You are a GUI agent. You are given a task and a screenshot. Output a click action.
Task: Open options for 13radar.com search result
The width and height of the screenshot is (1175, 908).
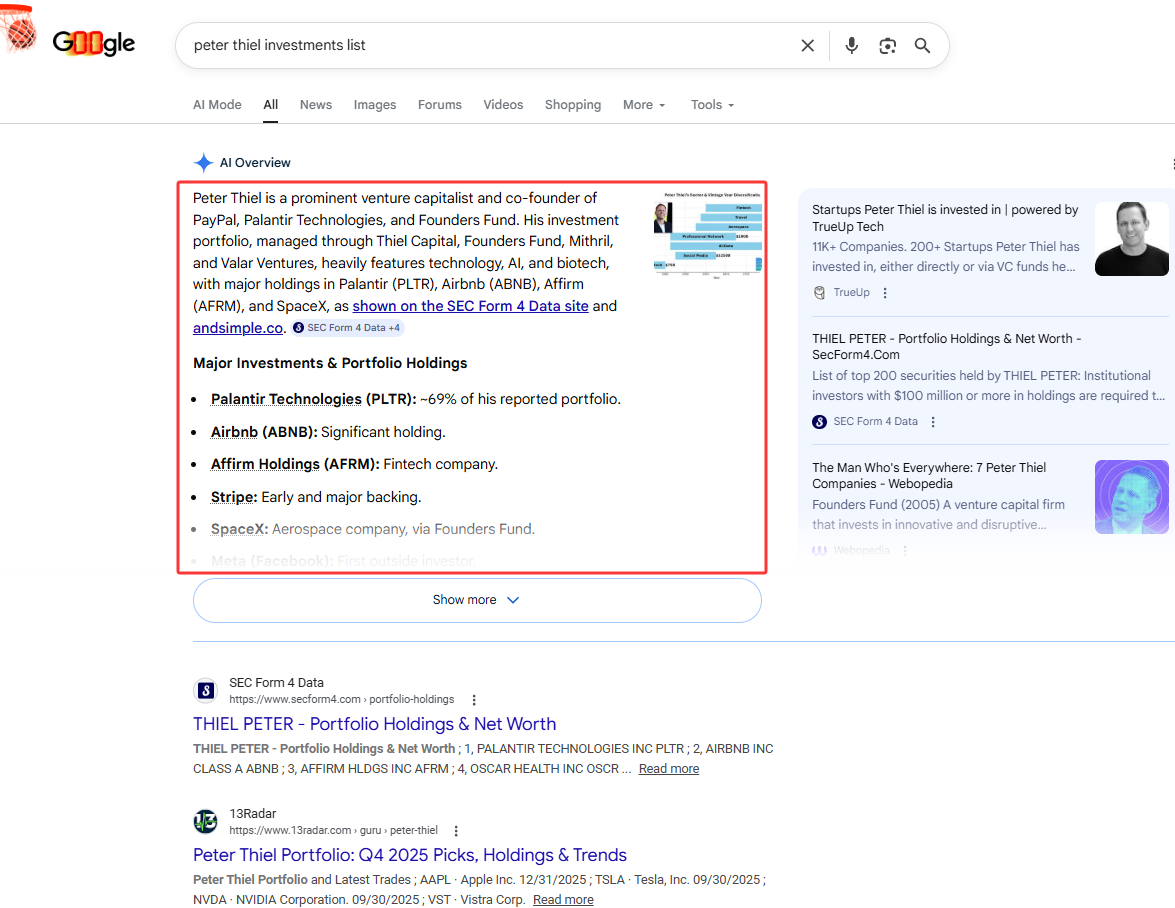456,831
